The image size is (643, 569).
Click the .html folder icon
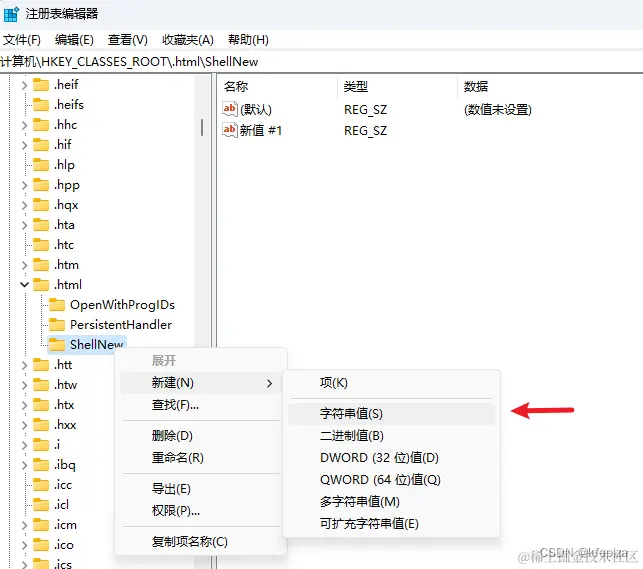(x=41, y=284)
